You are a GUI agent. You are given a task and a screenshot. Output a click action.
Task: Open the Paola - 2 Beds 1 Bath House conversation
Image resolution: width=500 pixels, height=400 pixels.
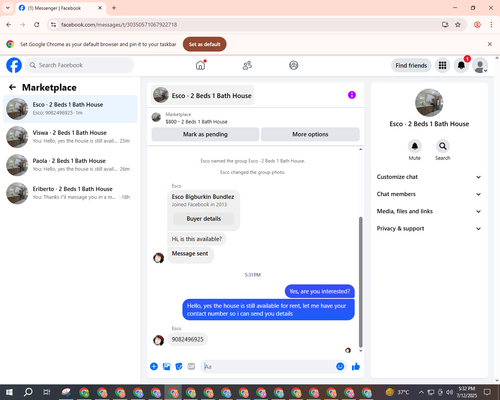(70, 165)
